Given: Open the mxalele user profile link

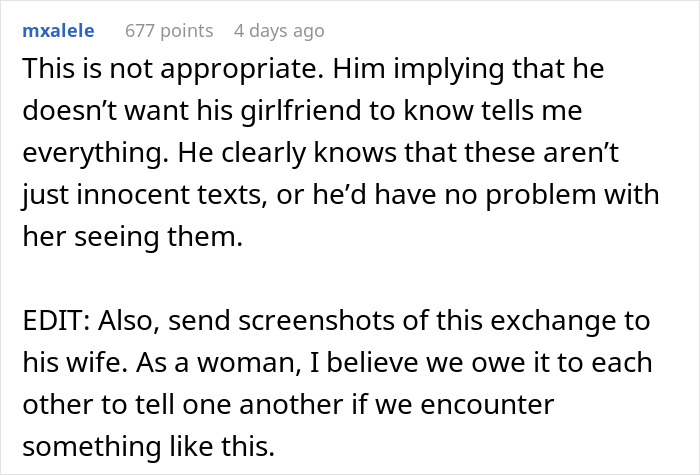Looking at the screenshot, I should click(x=57, y=31).
